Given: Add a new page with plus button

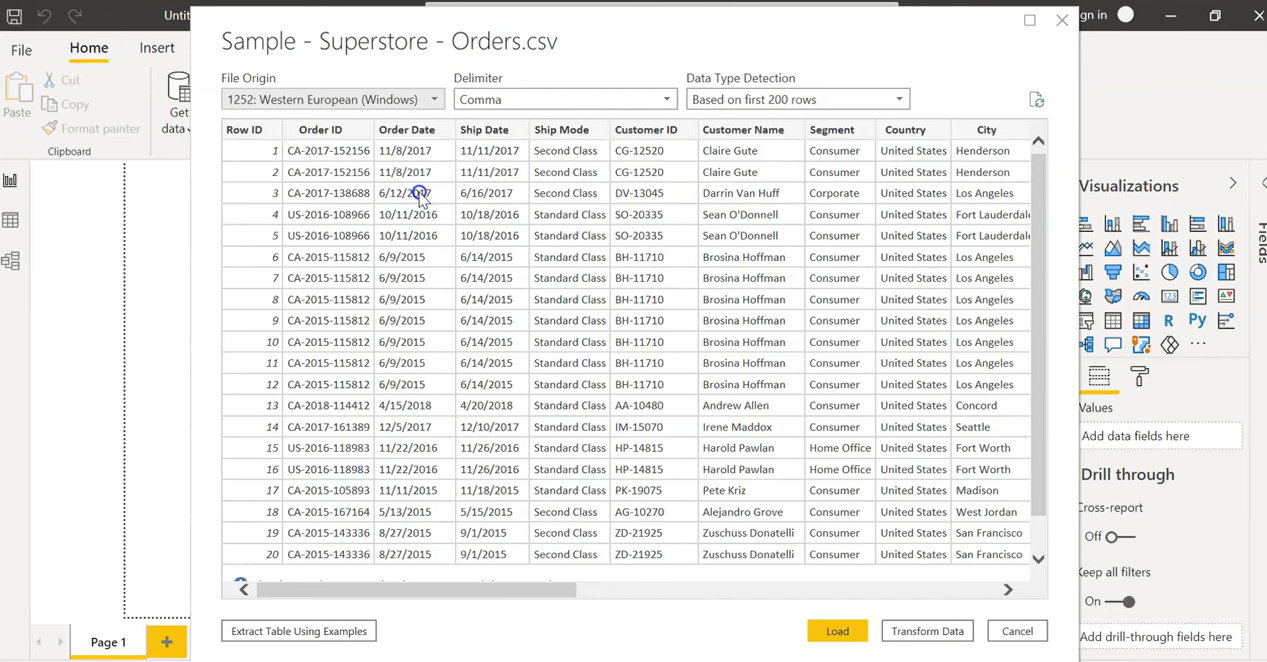Looking at the screenshot, I should [x=167, y=642].
